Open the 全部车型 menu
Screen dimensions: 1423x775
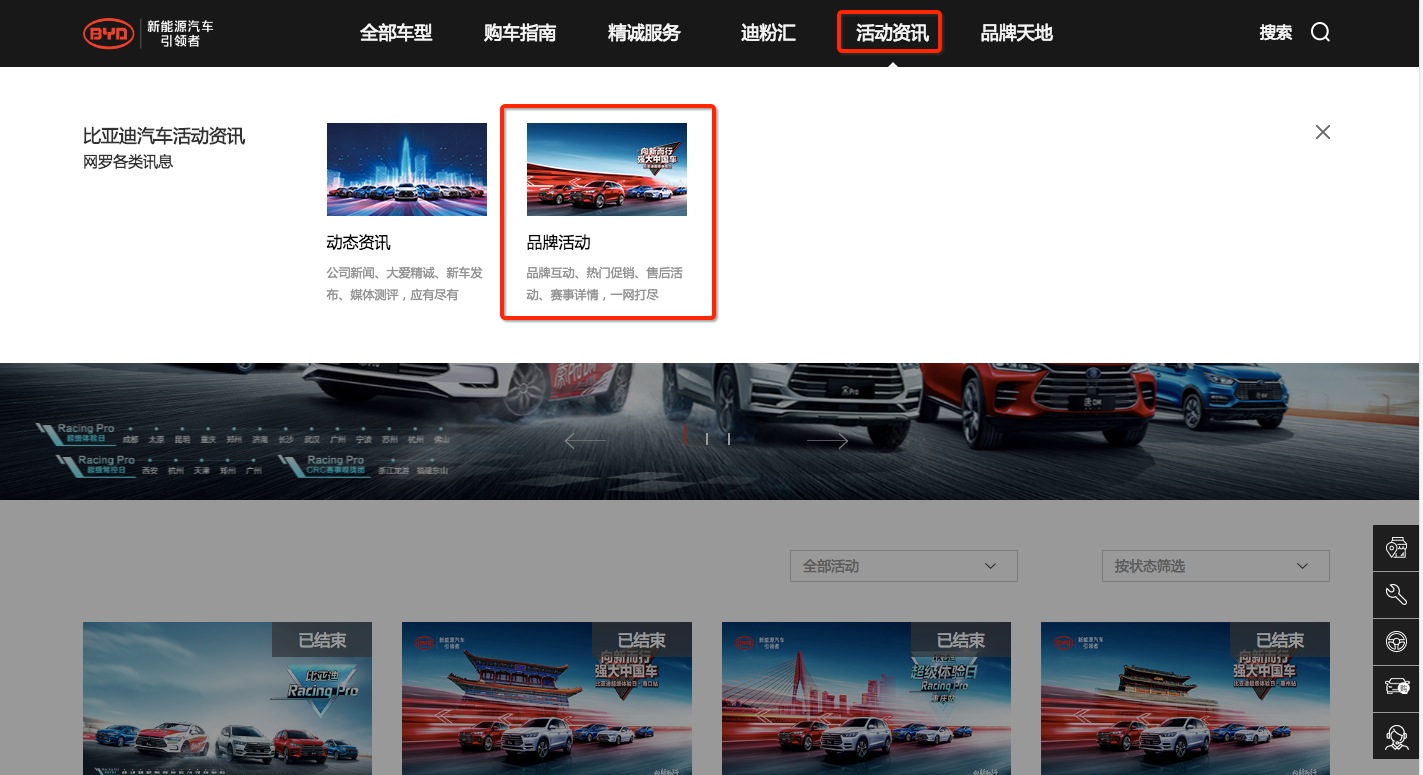(396, 33)
